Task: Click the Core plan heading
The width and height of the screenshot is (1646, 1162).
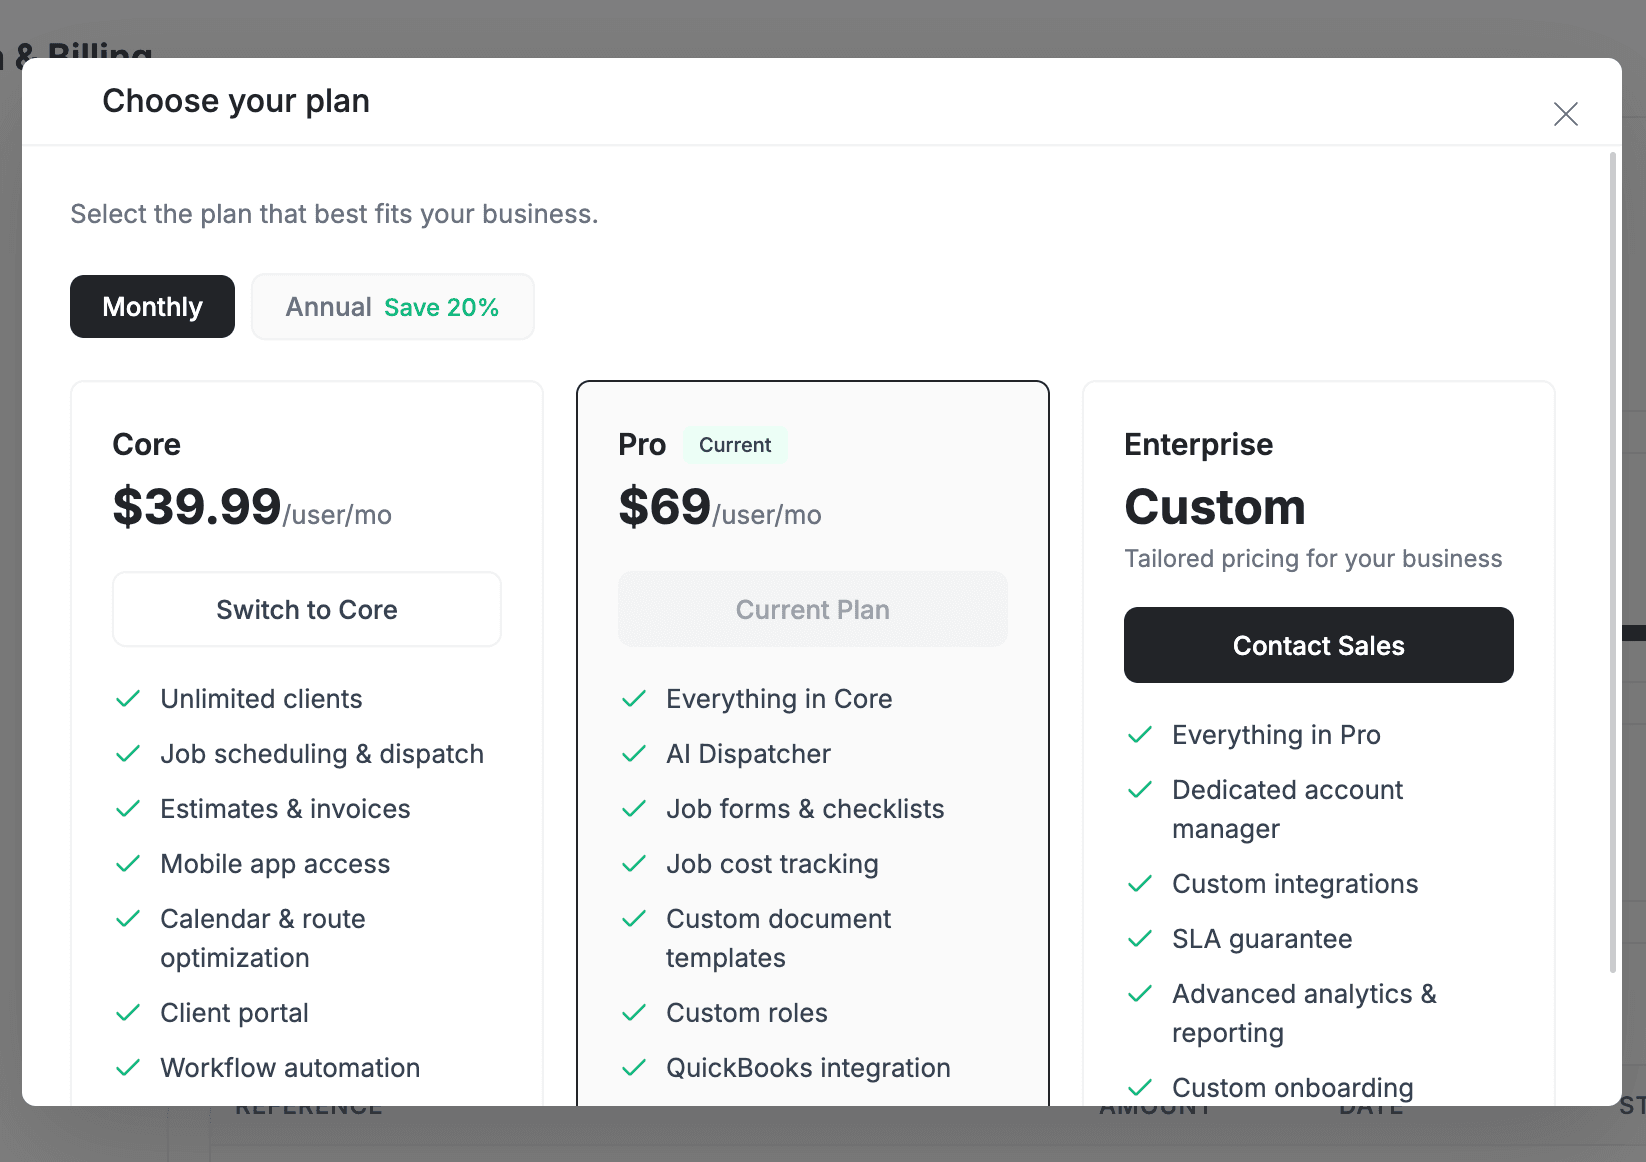Action: point(146,444)
